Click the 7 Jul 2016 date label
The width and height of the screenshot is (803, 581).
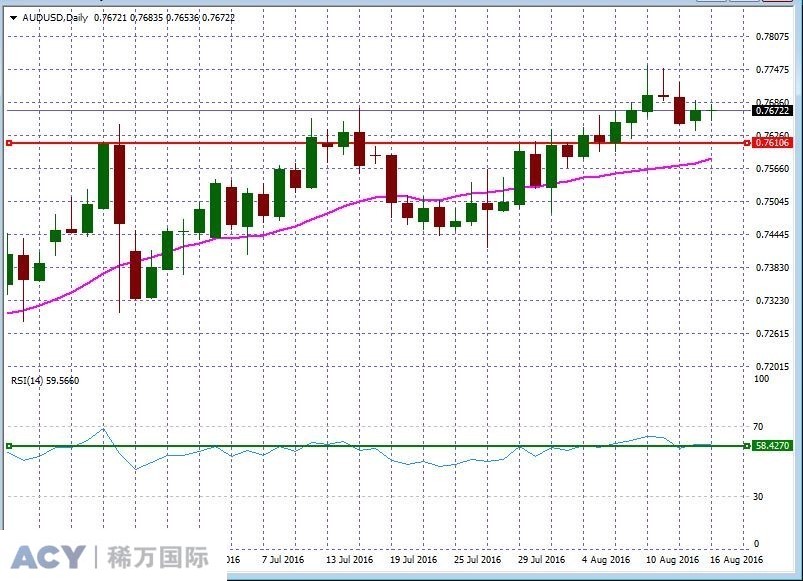pos(283,560)
